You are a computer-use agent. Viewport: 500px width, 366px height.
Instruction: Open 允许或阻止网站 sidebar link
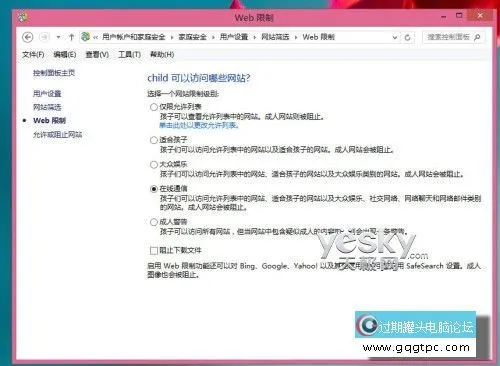(57, 135)
